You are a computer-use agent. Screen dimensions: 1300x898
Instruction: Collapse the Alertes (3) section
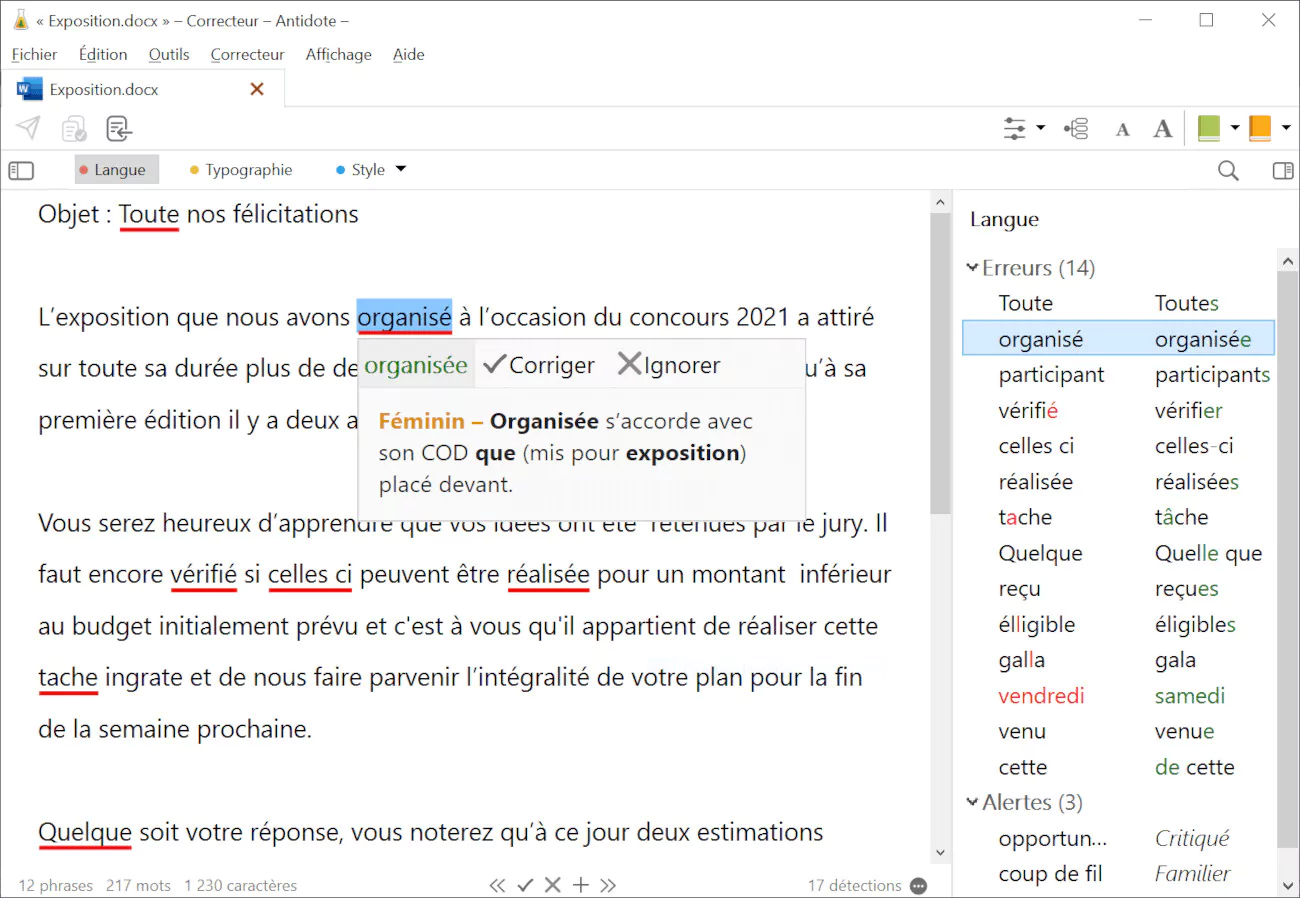click(x=972, y=802)
